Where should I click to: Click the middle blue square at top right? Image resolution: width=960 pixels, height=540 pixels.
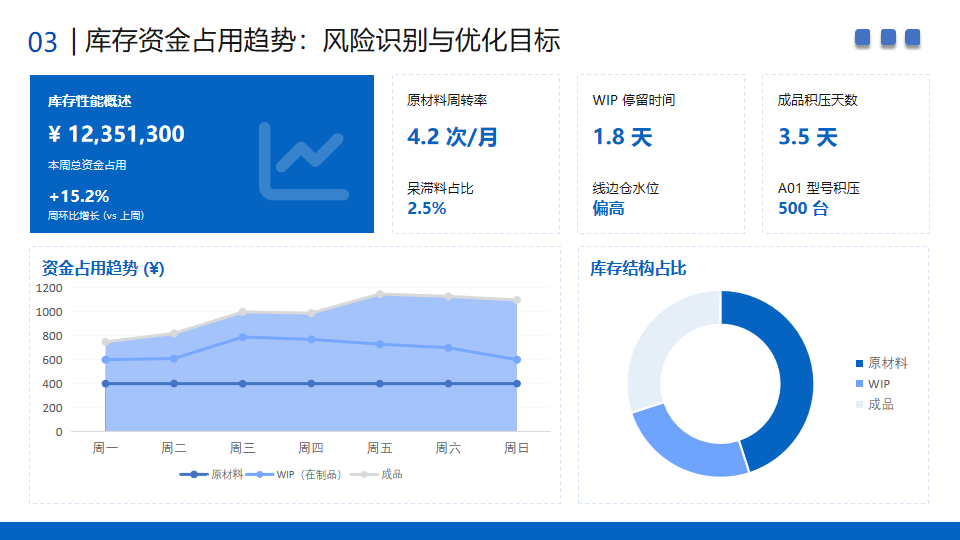(888, 38)
